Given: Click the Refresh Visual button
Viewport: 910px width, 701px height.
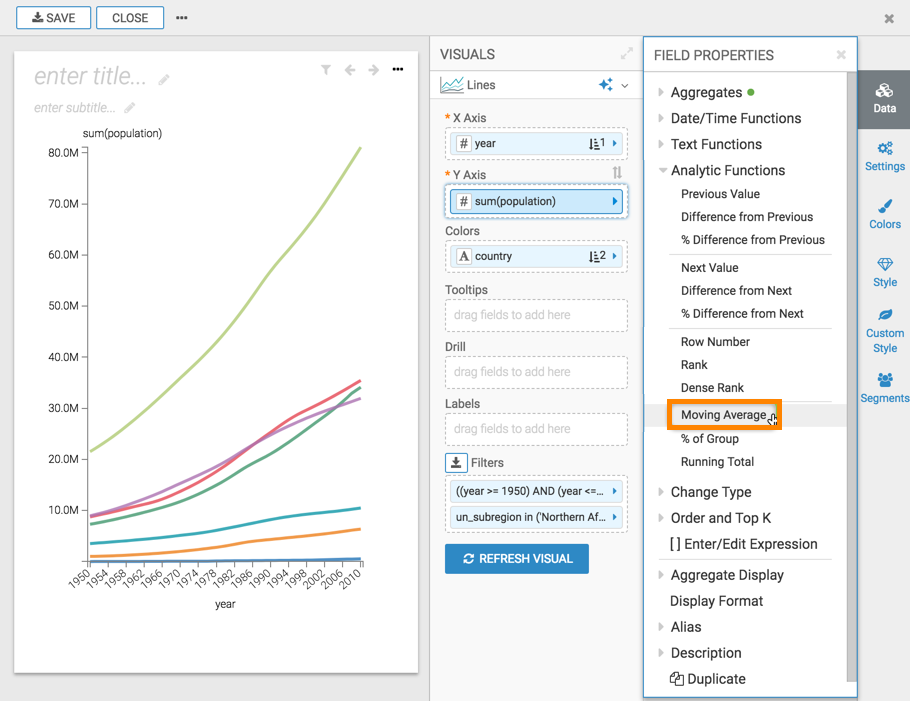Looking at the screenshot, I should pyautogui.click(x=516, y=559).
